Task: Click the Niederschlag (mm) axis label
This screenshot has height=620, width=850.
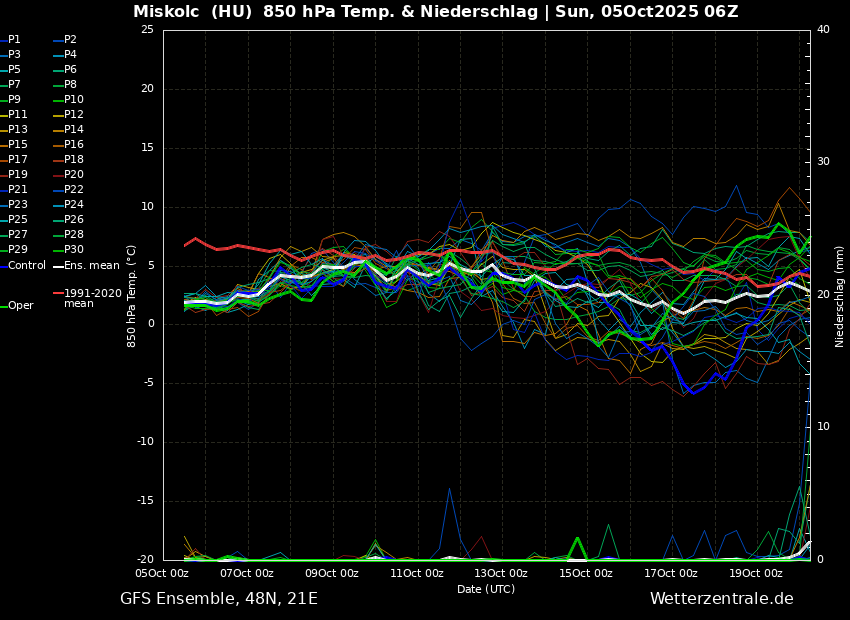Action: (840, 296)
